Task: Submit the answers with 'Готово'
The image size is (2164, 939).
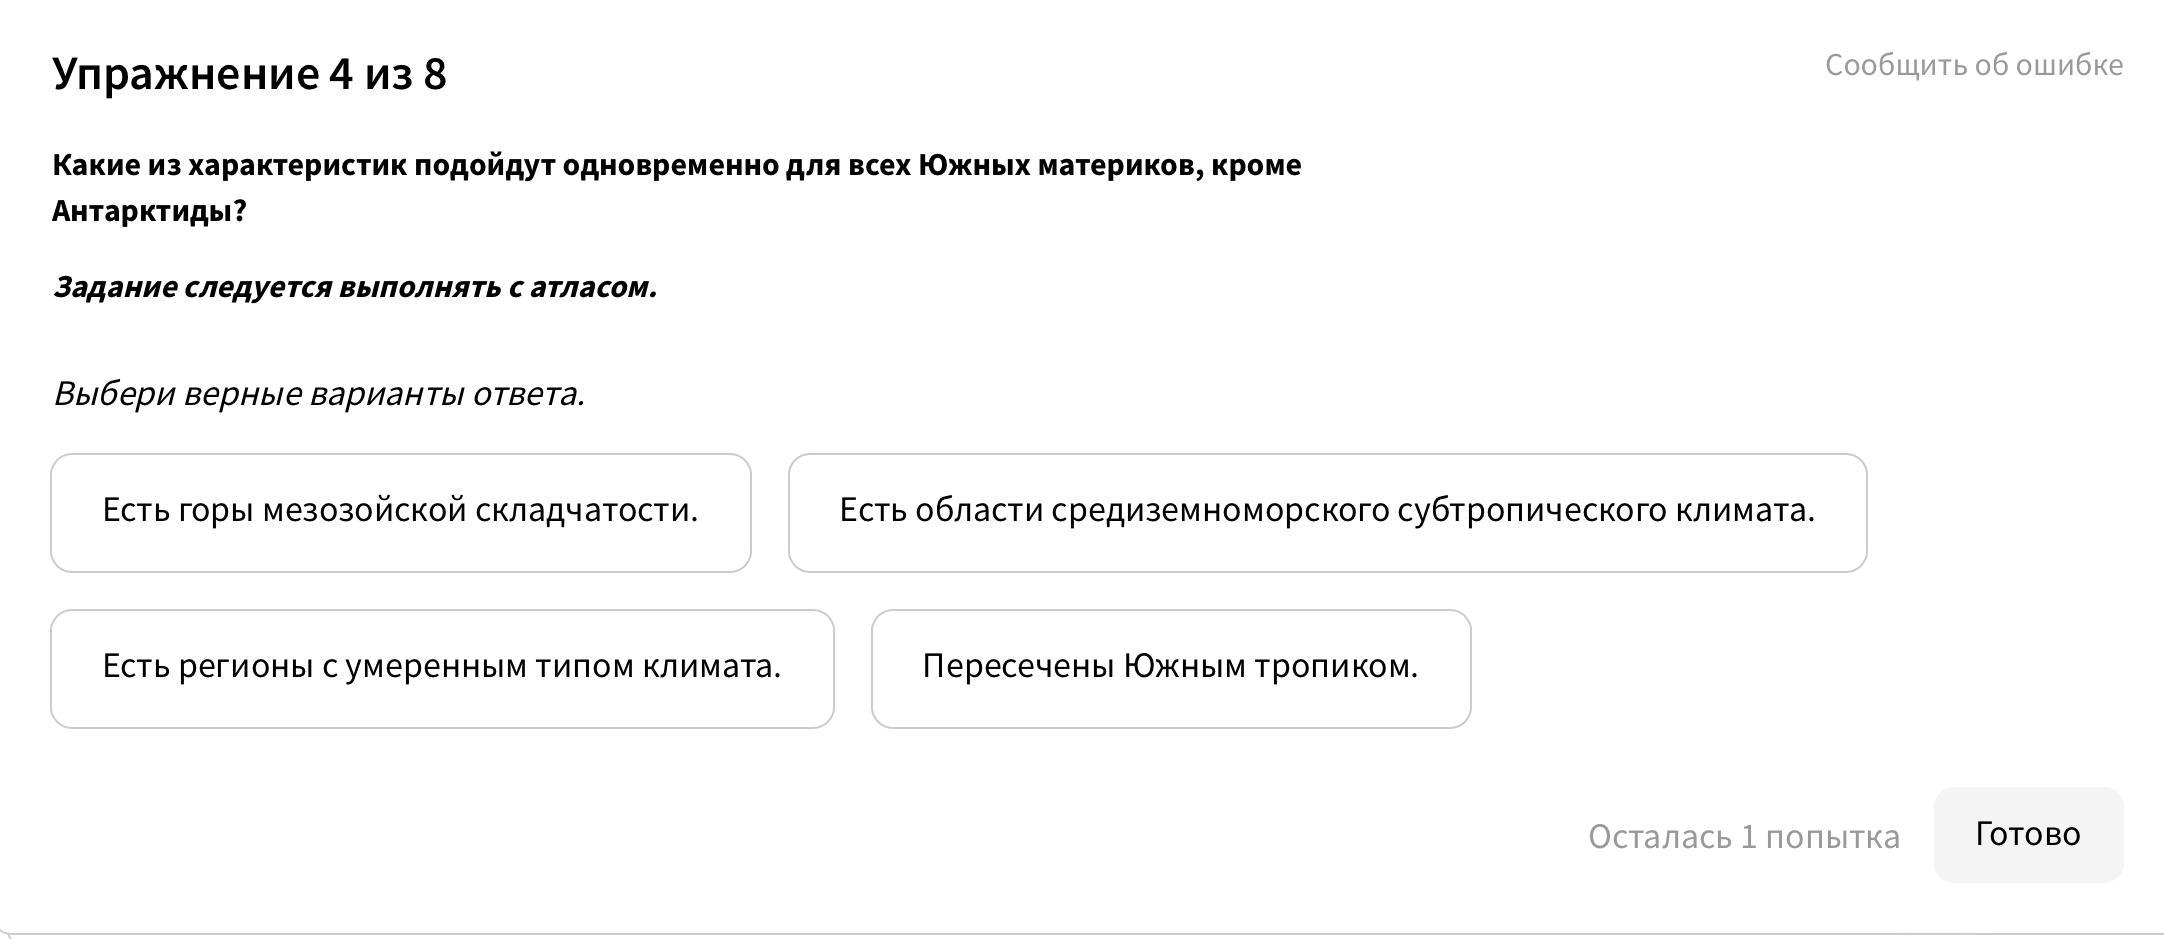Action: 2027,834
